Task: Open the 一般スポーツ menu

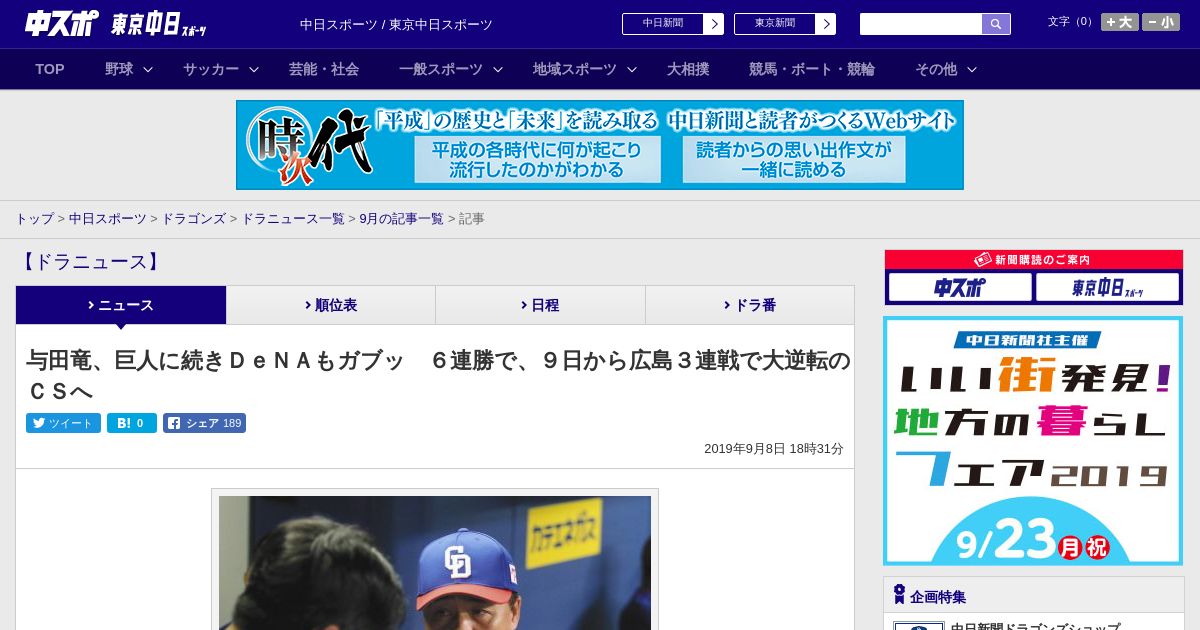Action: [441, 69]
